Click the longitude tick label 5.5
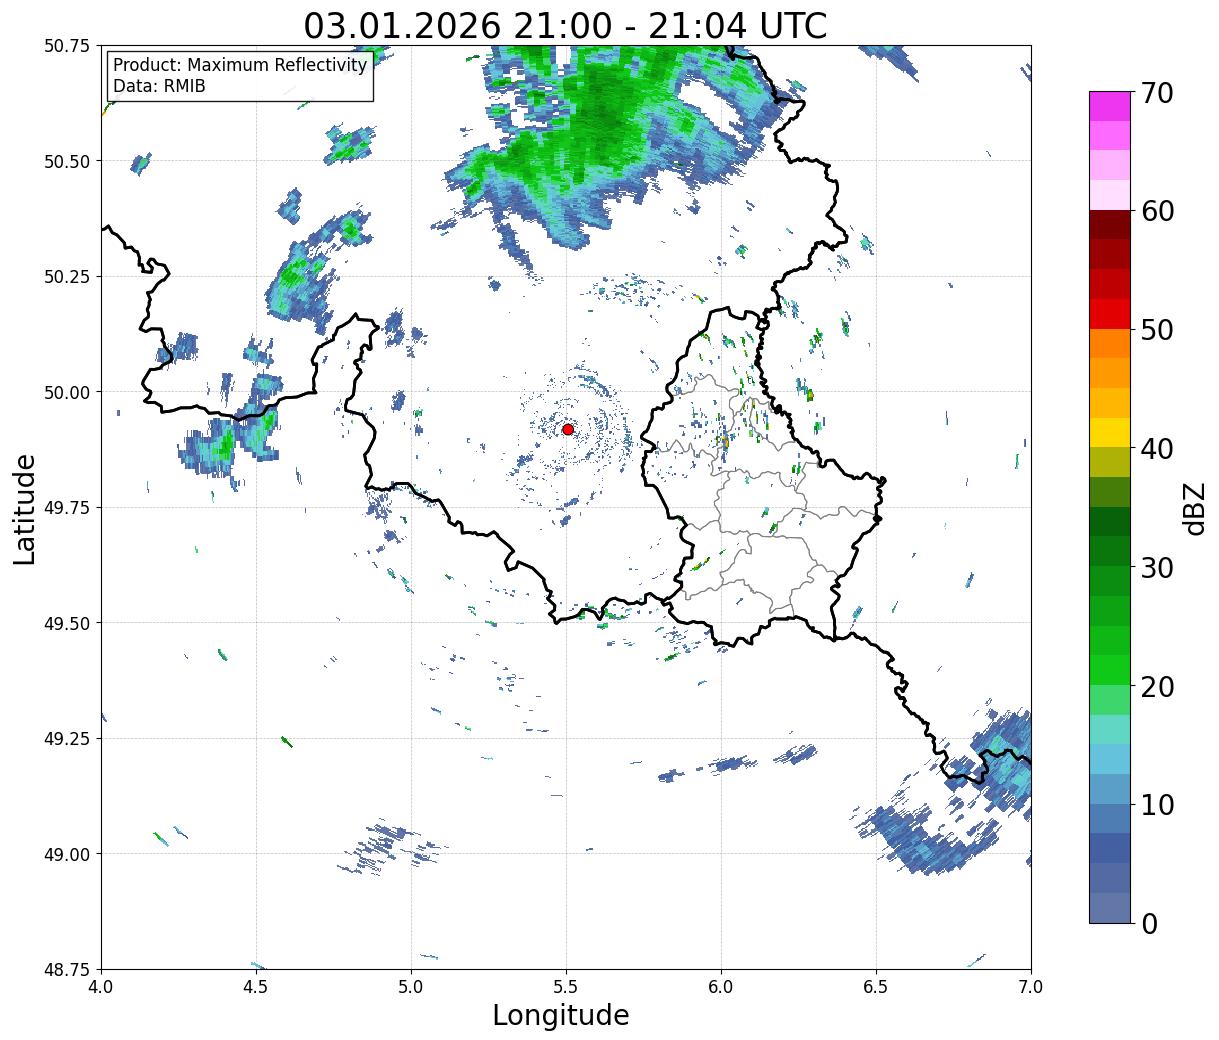This screenshot has height=1040, width=1219. tap(566, 987)
